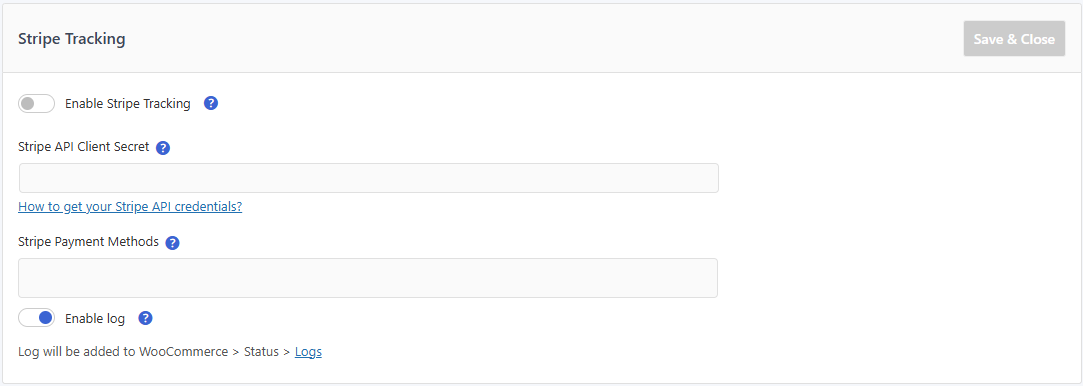1083x386 pixels.
Task: Click the gray knob of Stripe Tracking toggle
Action: click(28, 104)
